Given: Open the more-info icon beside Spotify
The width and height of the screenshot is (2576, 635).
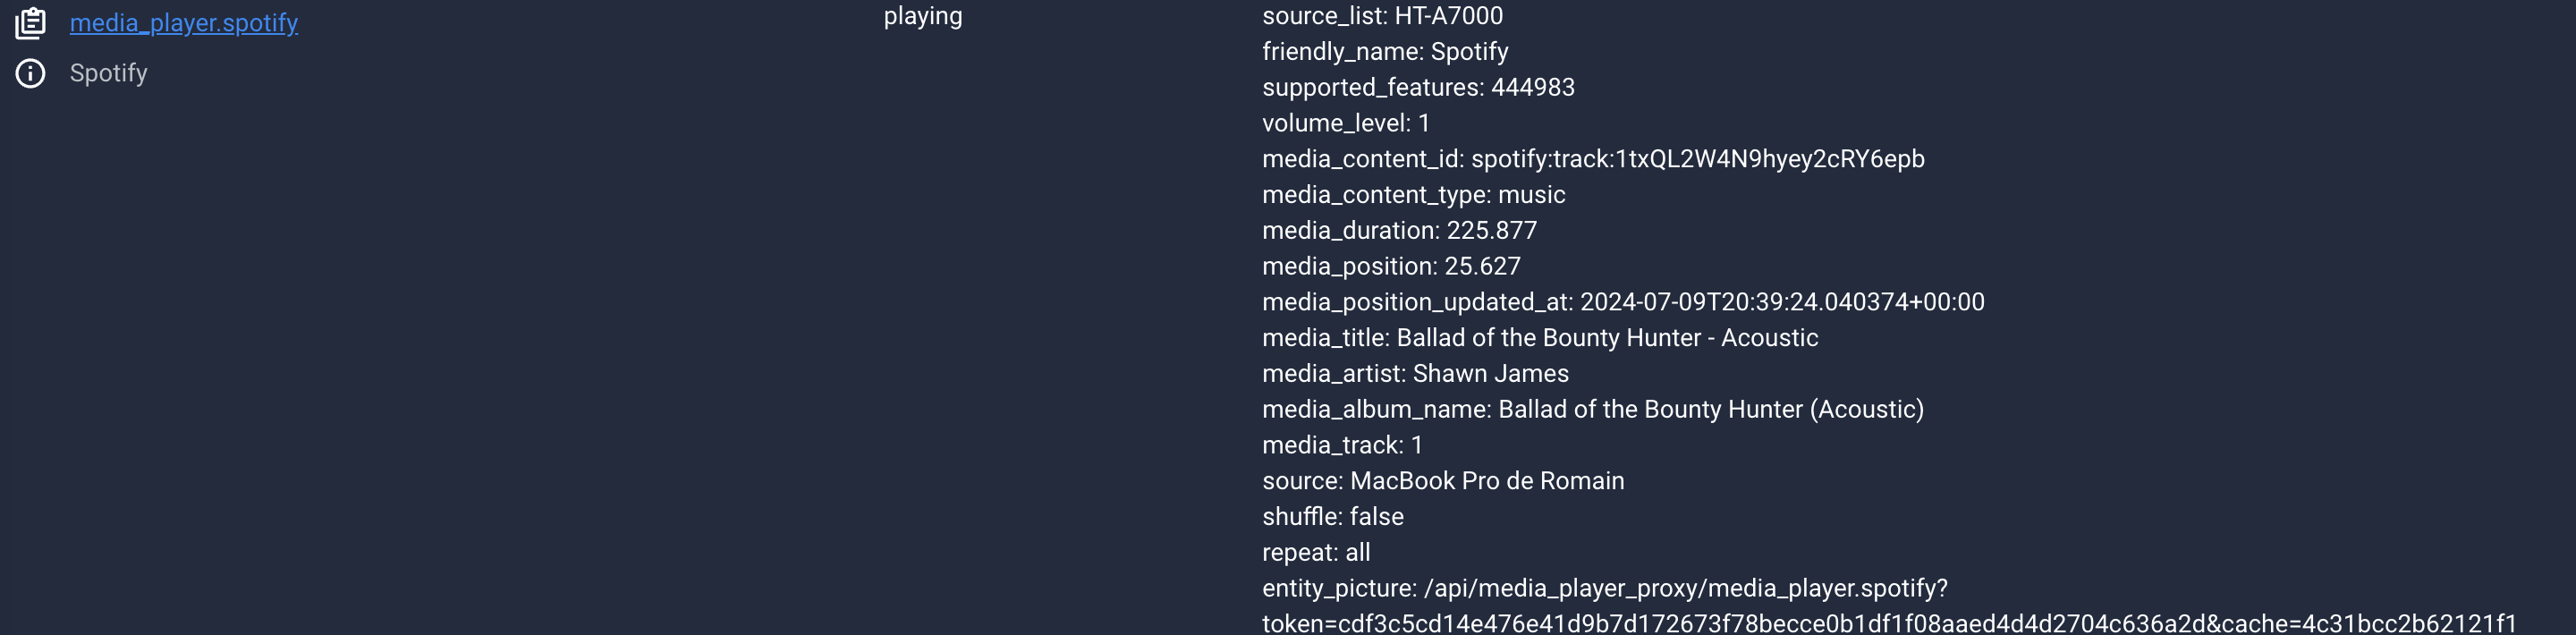Looking at the screenshot, I should 30,73.
